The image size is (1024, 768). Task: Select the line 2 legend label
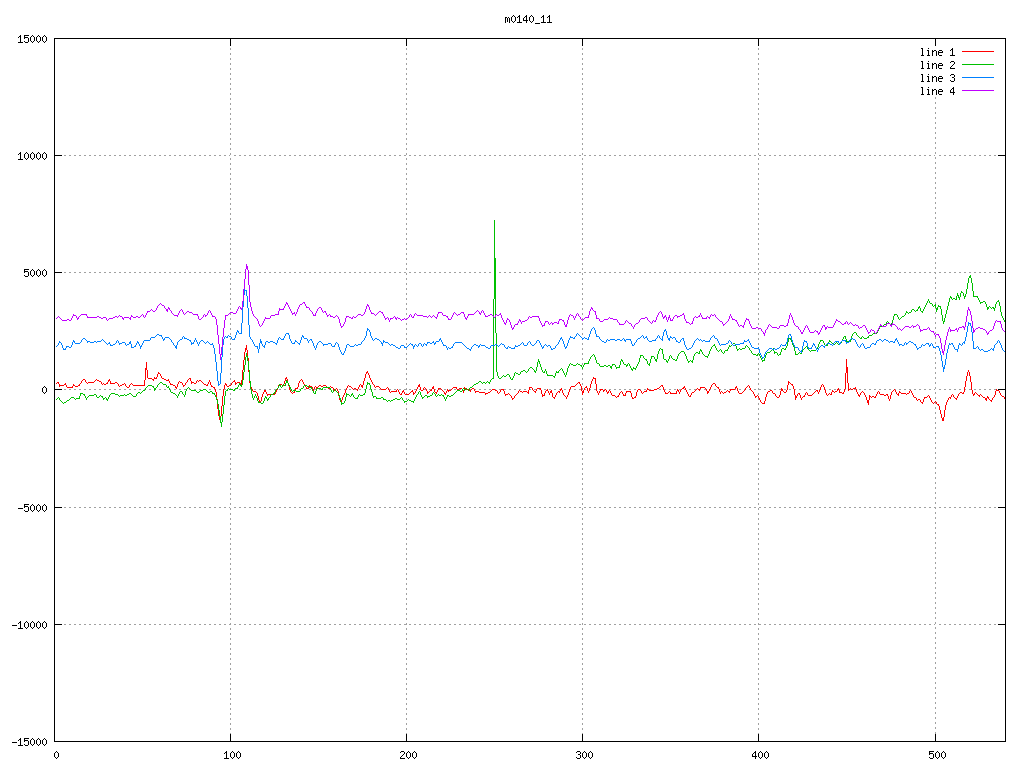(937, 65)
